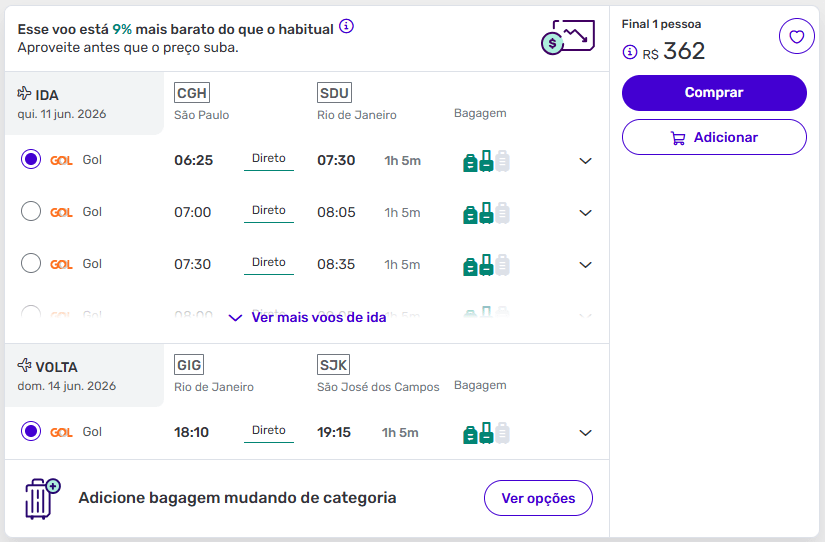The image size is (825, 542).
Task: Click baggage icons for 18:10 return flight
Action: coord(486,432)
